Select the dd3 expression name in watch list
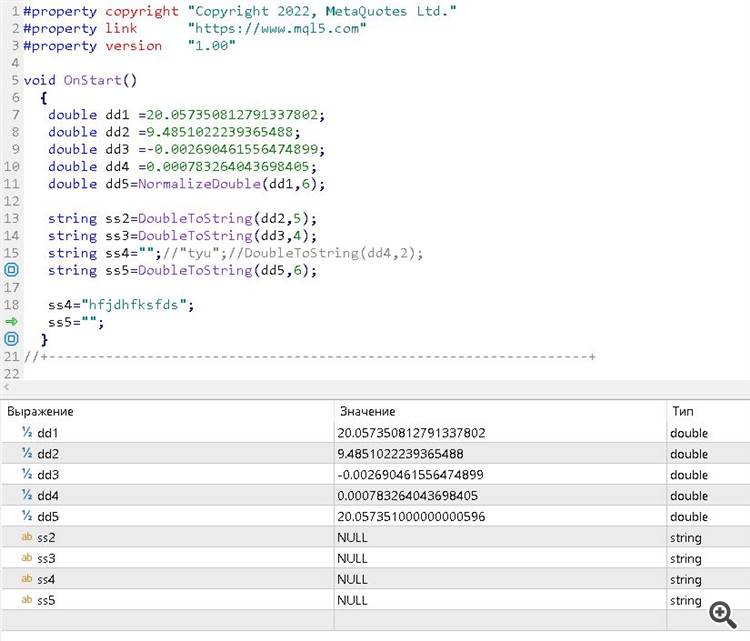Viewport: 750px width, 641px height. (x=48, y=475)
